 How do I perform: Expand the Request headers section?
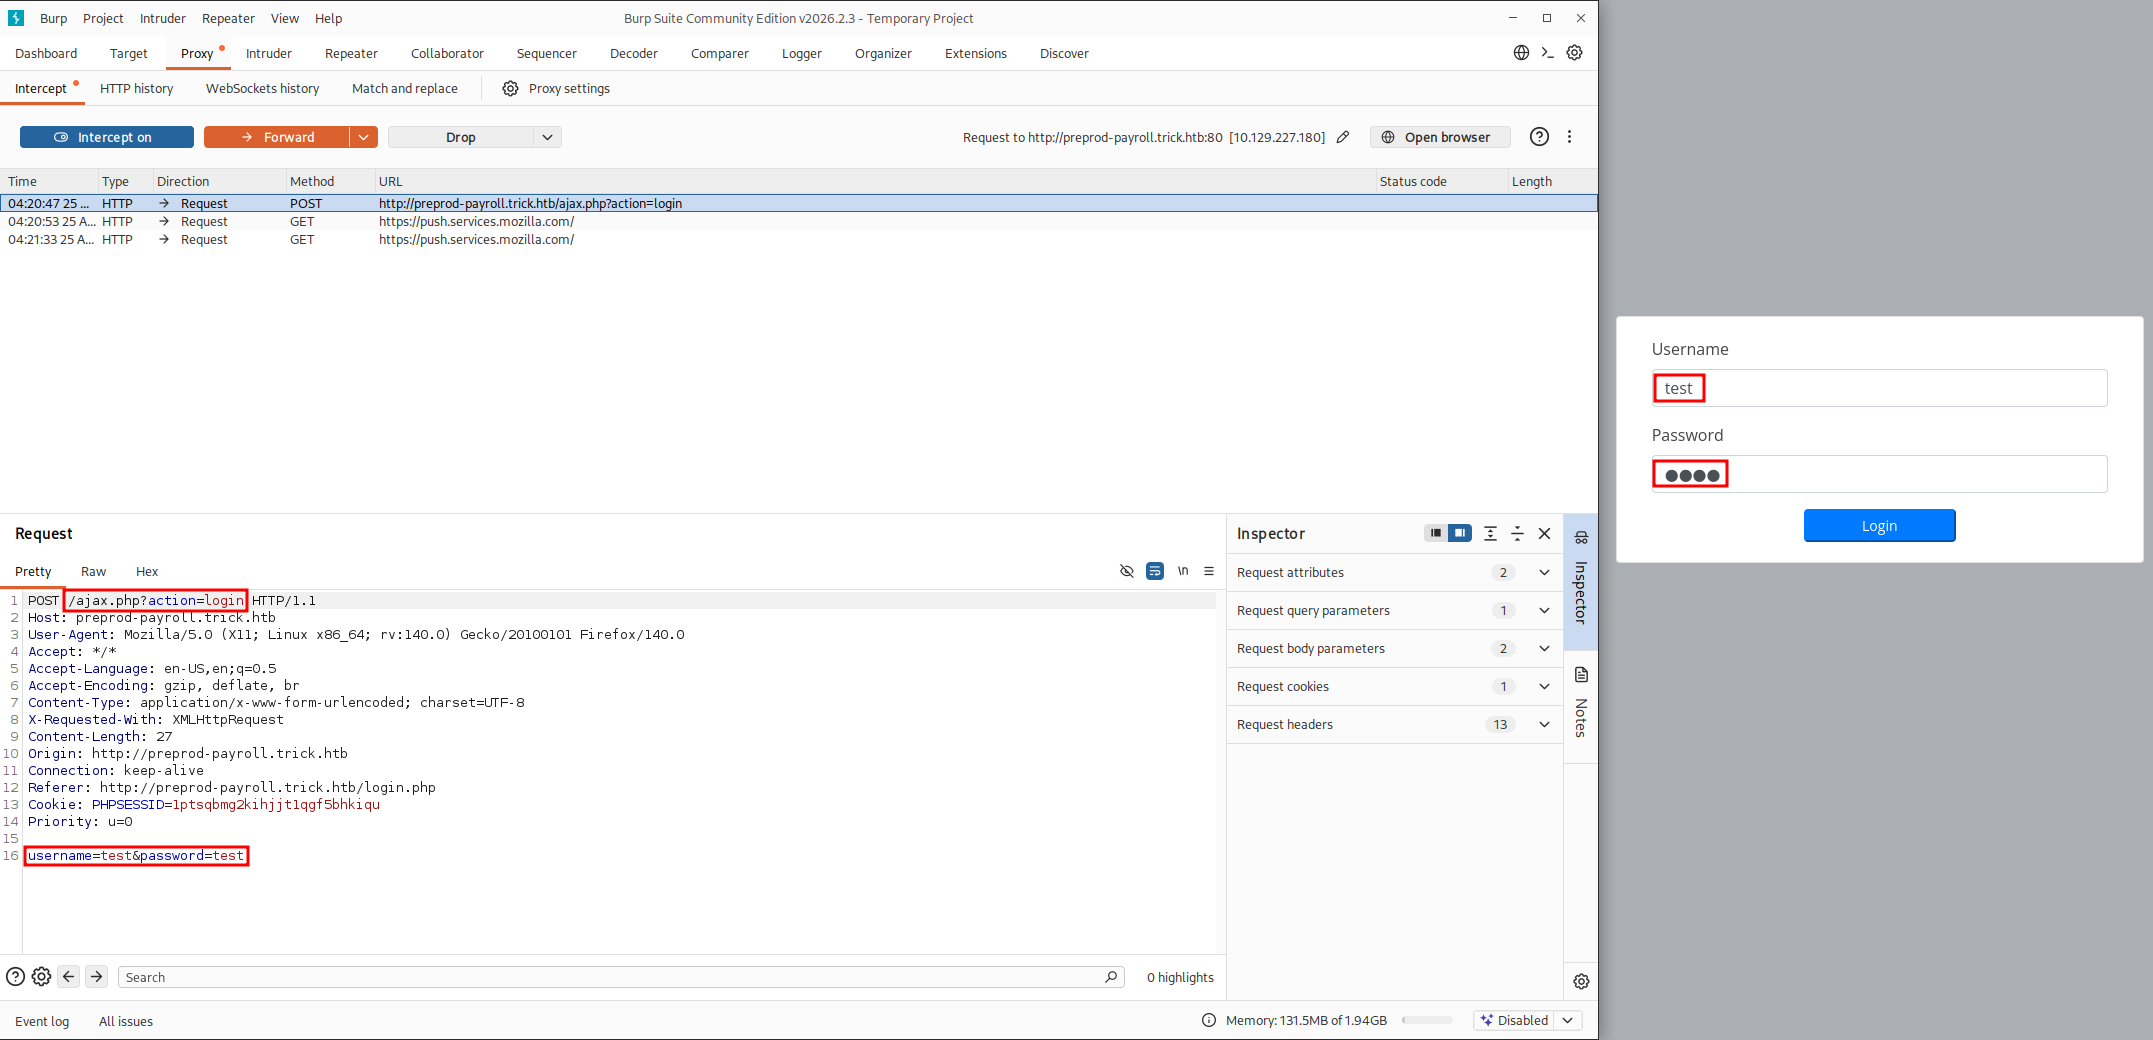click(x=1544, y=725)
